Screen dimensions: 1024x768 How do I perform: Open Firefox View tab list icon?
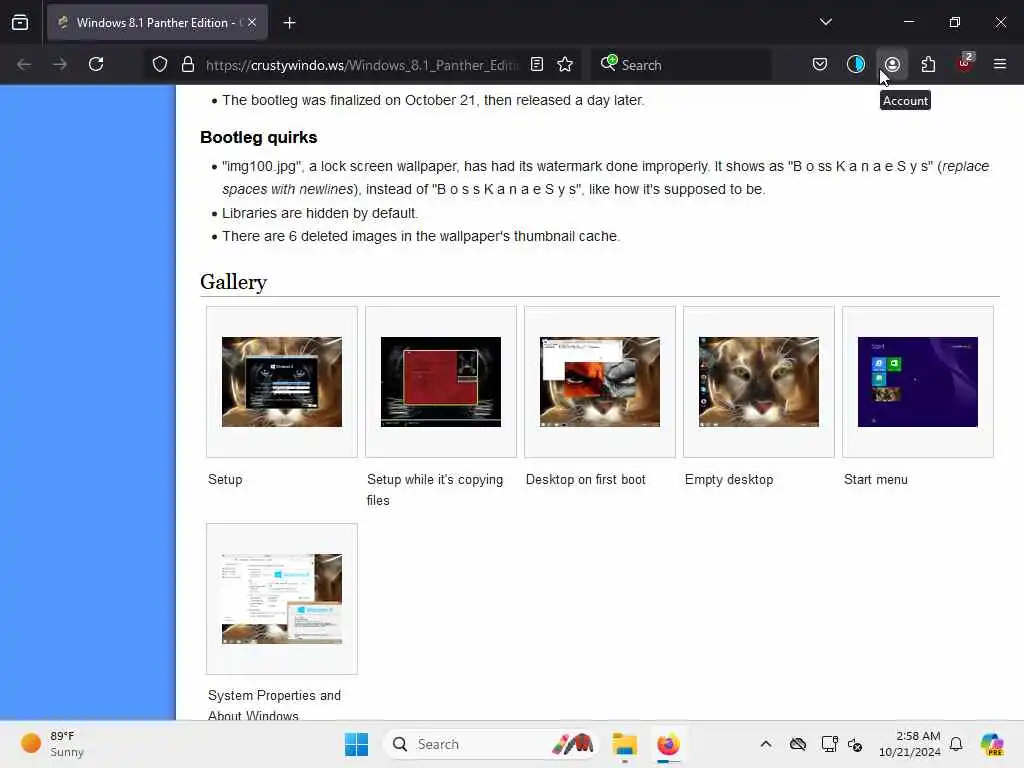[20, 22]
